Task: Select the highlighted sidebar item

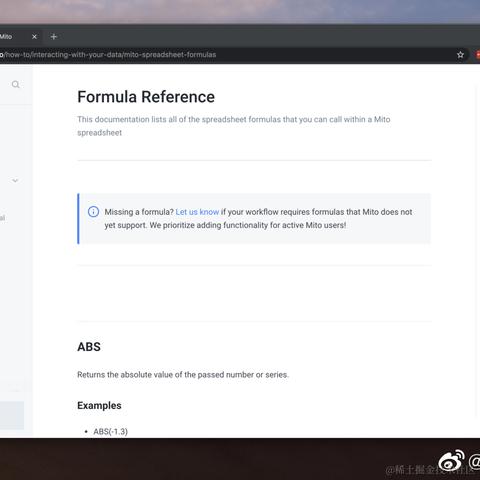Action: 12,415
